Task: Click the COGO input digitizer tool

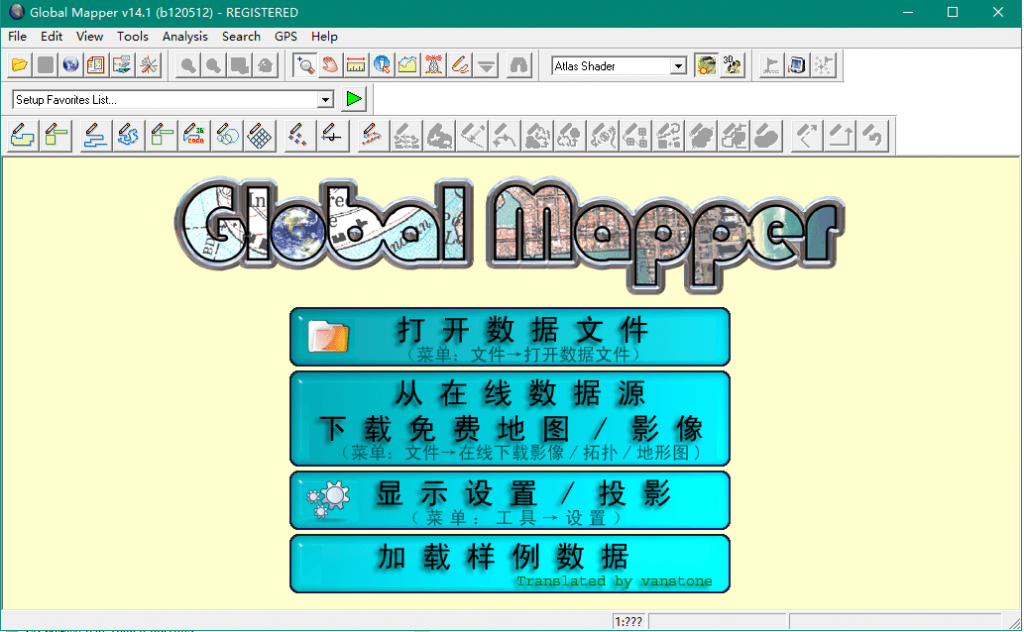Action: coord(195,135)
